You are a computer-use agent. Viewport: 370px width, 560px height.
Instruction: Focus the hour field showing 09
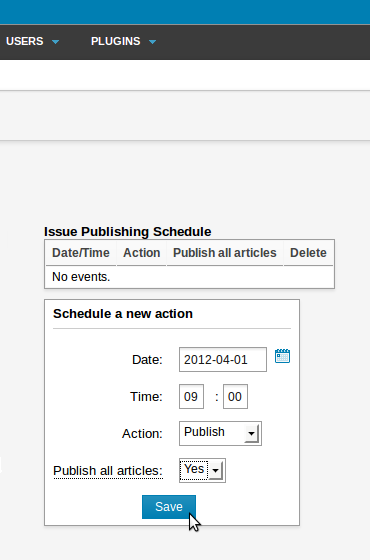click(191, 396)
